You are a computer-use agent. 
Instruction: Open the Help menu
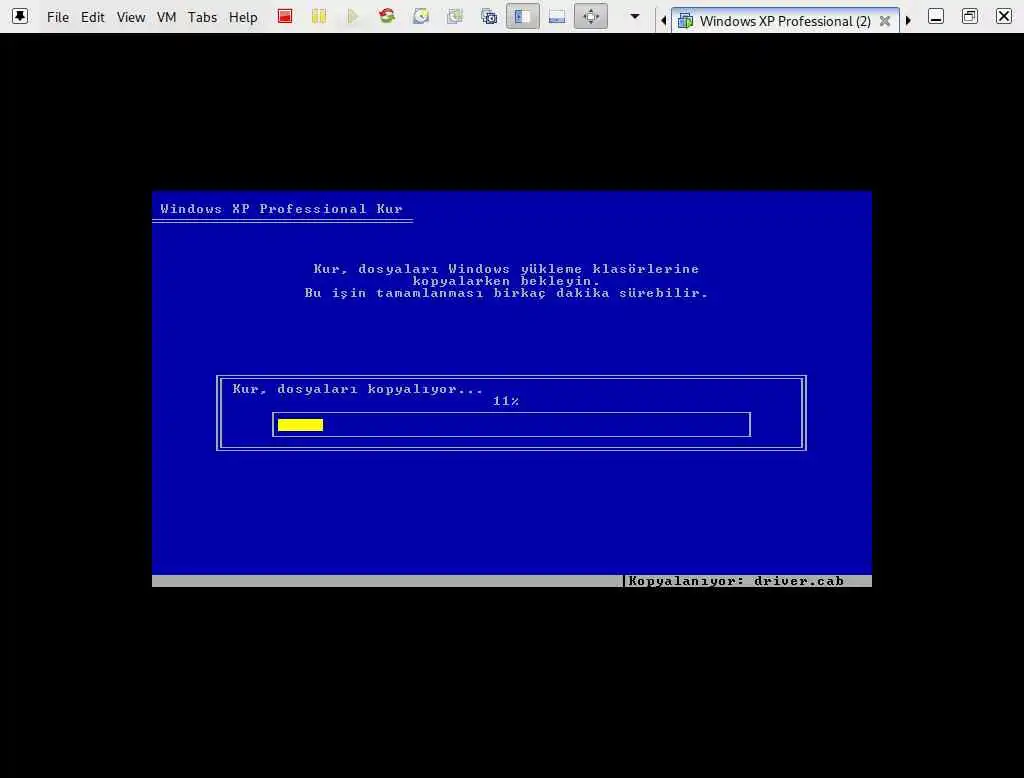(243, 17)
